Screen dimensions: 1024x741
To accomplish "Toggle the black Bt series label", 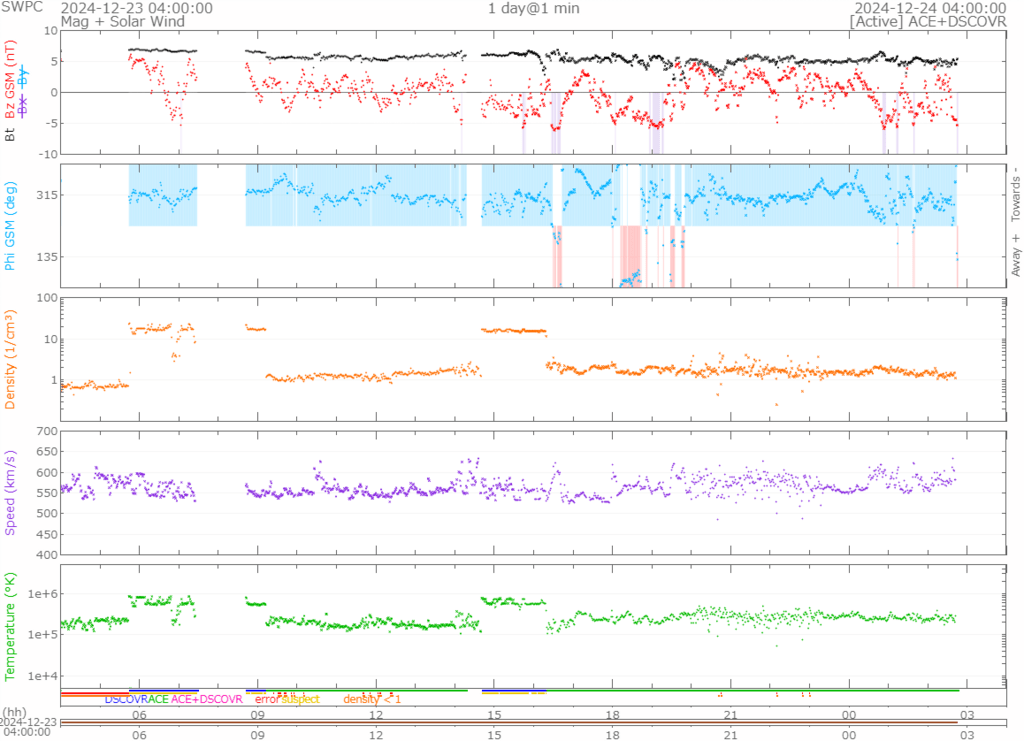I will pos(11,133).
